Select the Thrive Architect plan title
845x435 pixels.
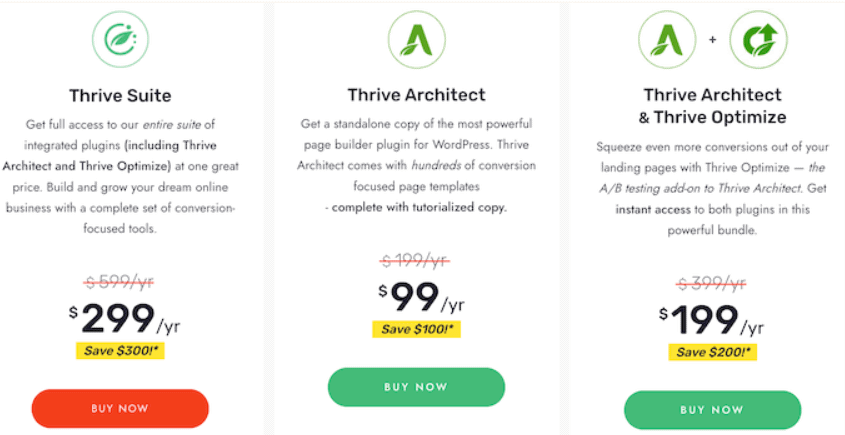click(x=416, y=95)
